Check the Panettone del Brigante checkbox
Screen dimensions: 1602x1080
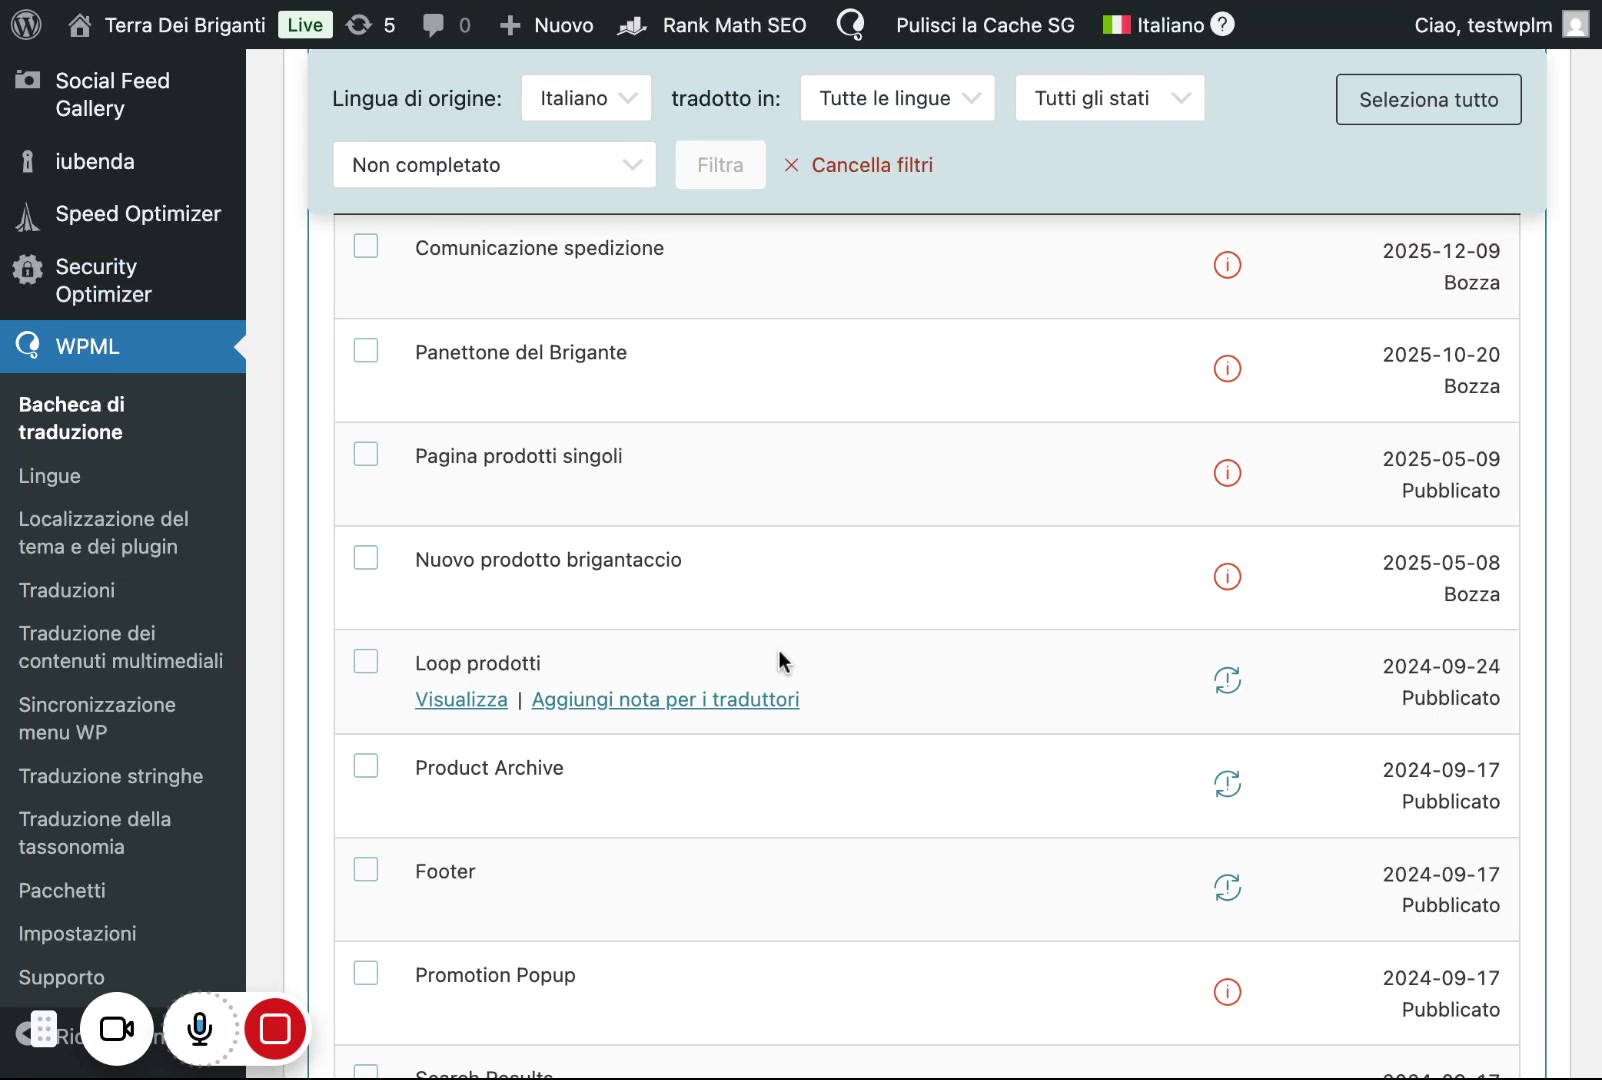(x=366, y=350)
